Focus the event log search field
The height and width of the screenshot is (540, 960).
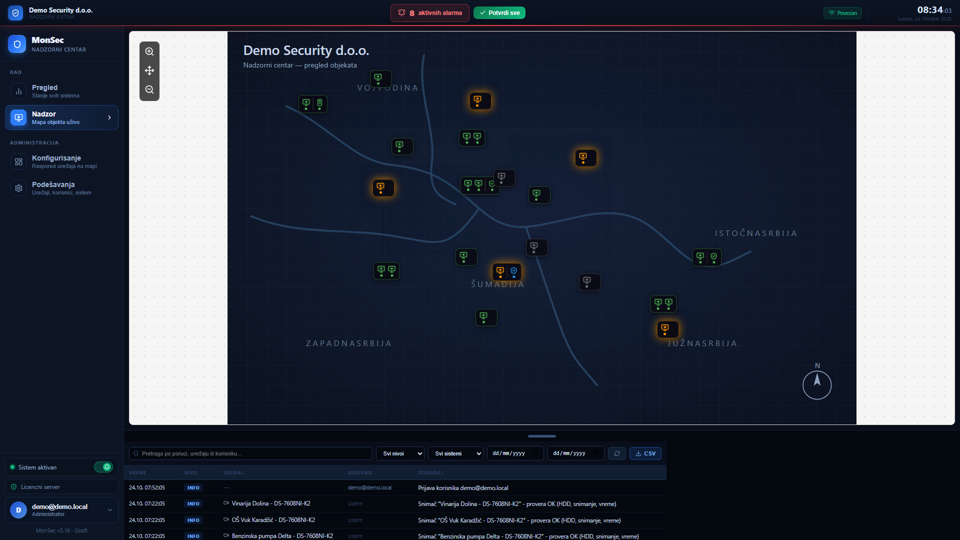250,454
